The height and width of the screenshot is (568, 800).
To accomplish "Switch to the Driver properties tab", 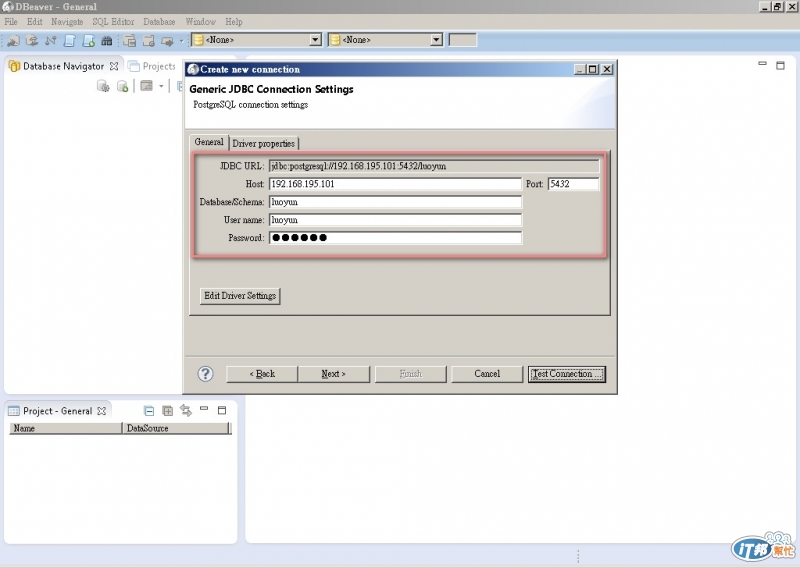I will [263, 143].
